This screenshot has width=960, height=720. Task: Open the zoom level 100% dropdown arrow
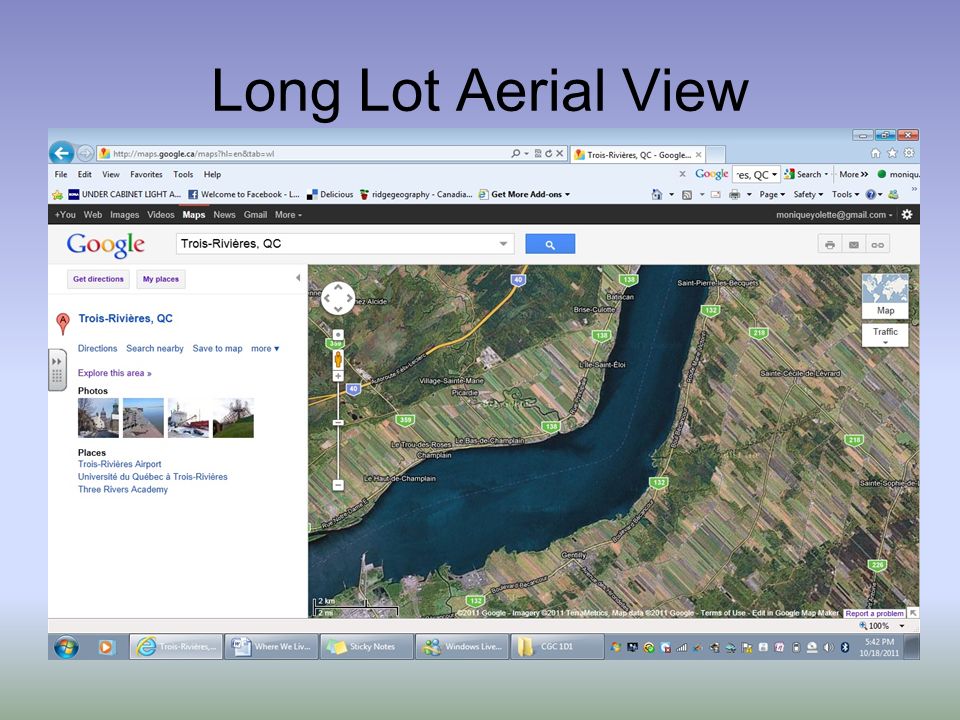click(x=902, y=626)
